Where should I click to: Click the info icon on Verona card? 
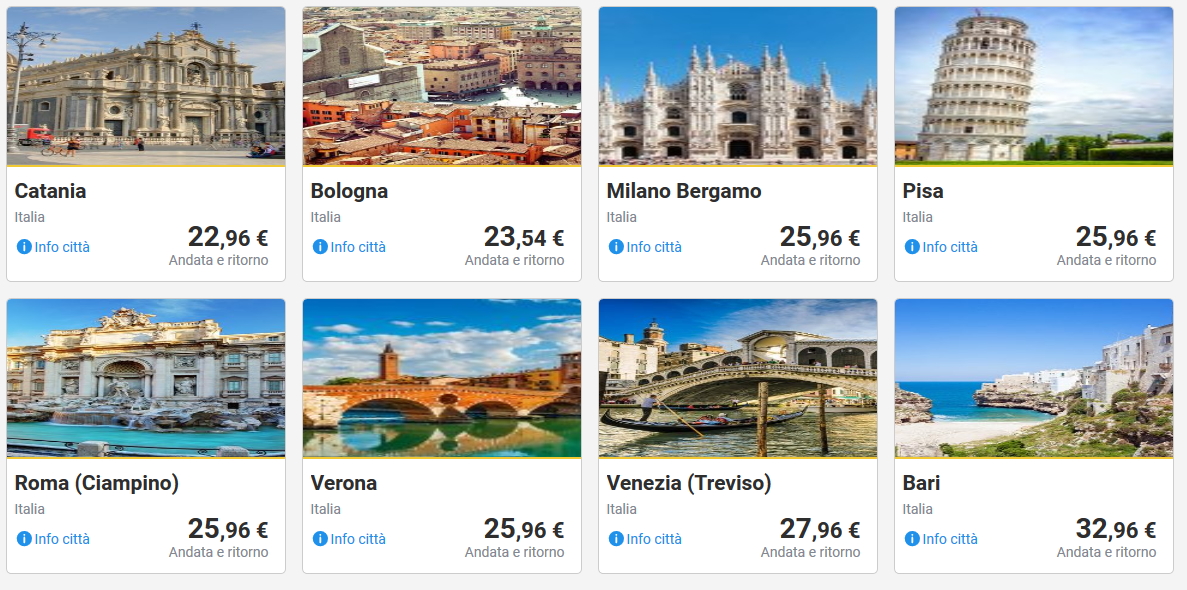(320, 539)
